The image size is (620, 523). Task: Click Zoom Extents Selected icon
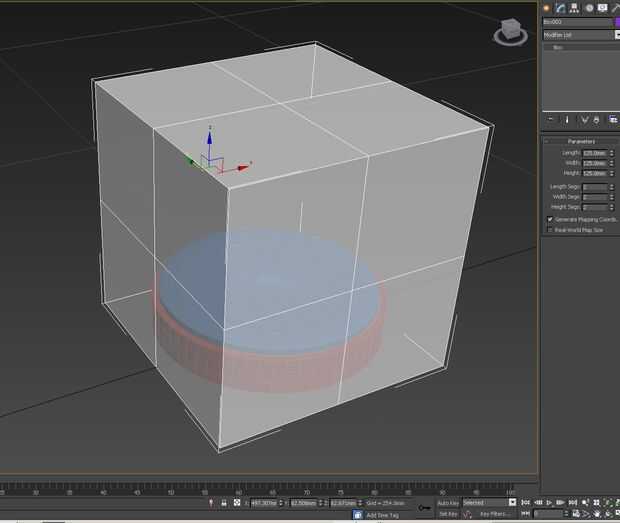[608, 502]
